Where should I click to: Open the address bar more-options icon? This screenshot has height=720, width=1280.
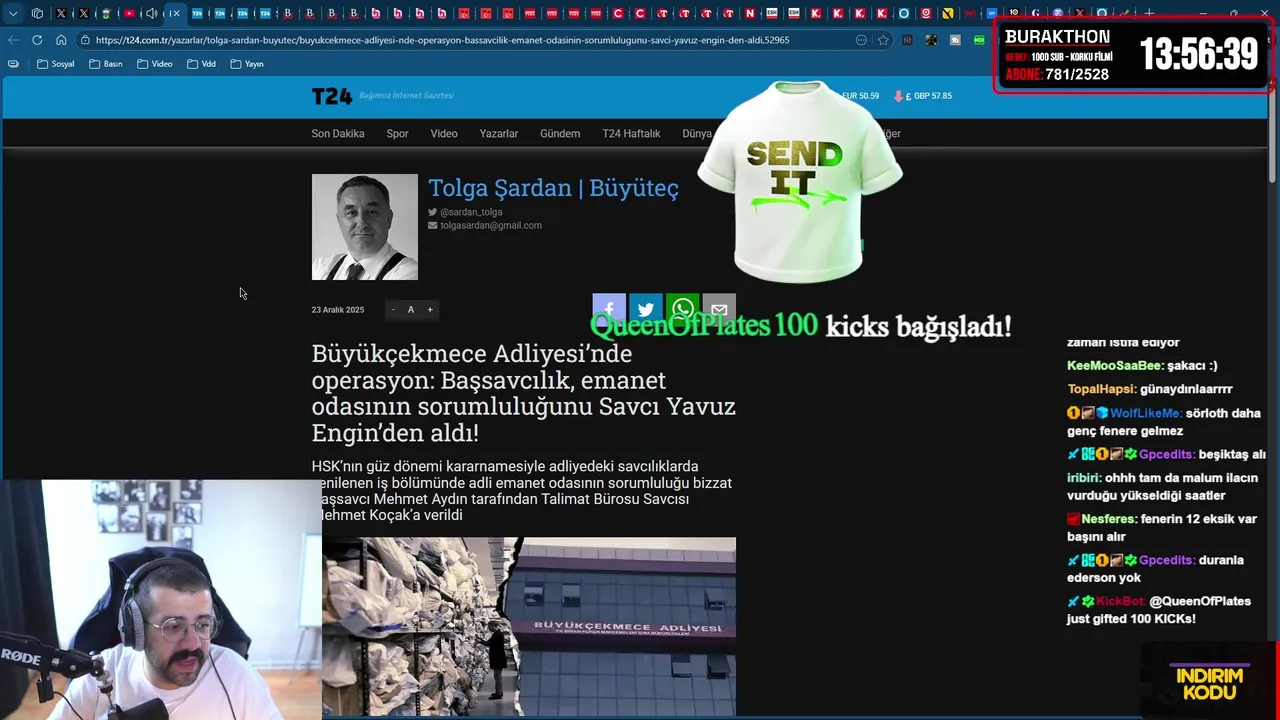861,40
